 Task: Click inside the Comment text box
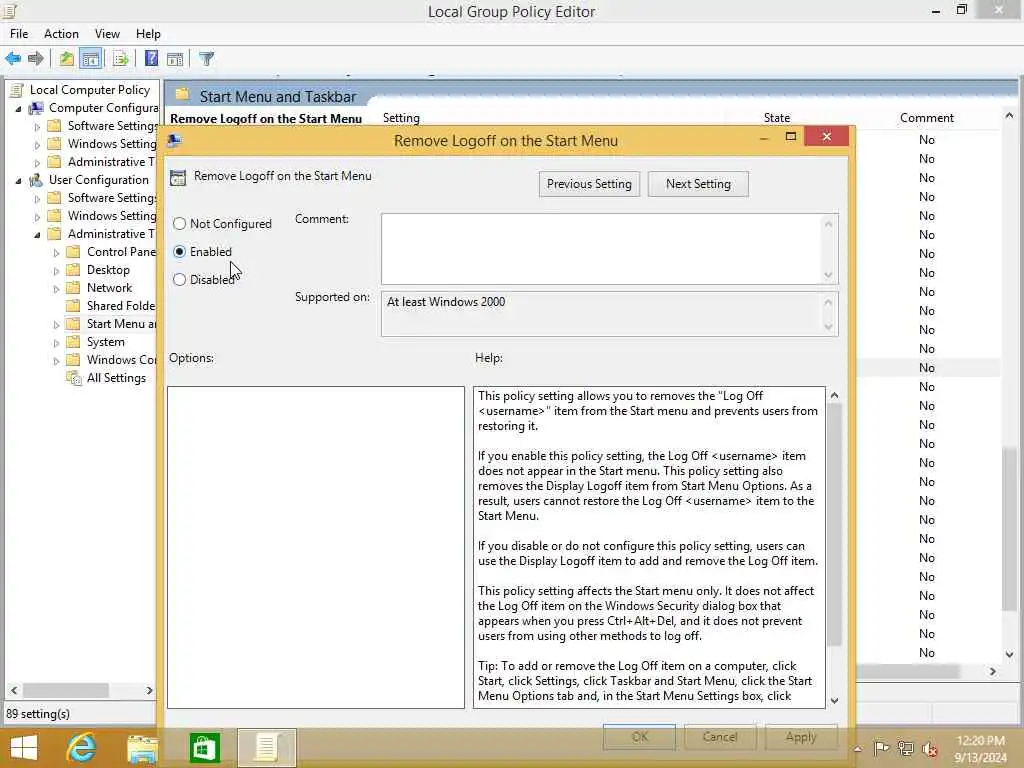[x=601, y=249]
